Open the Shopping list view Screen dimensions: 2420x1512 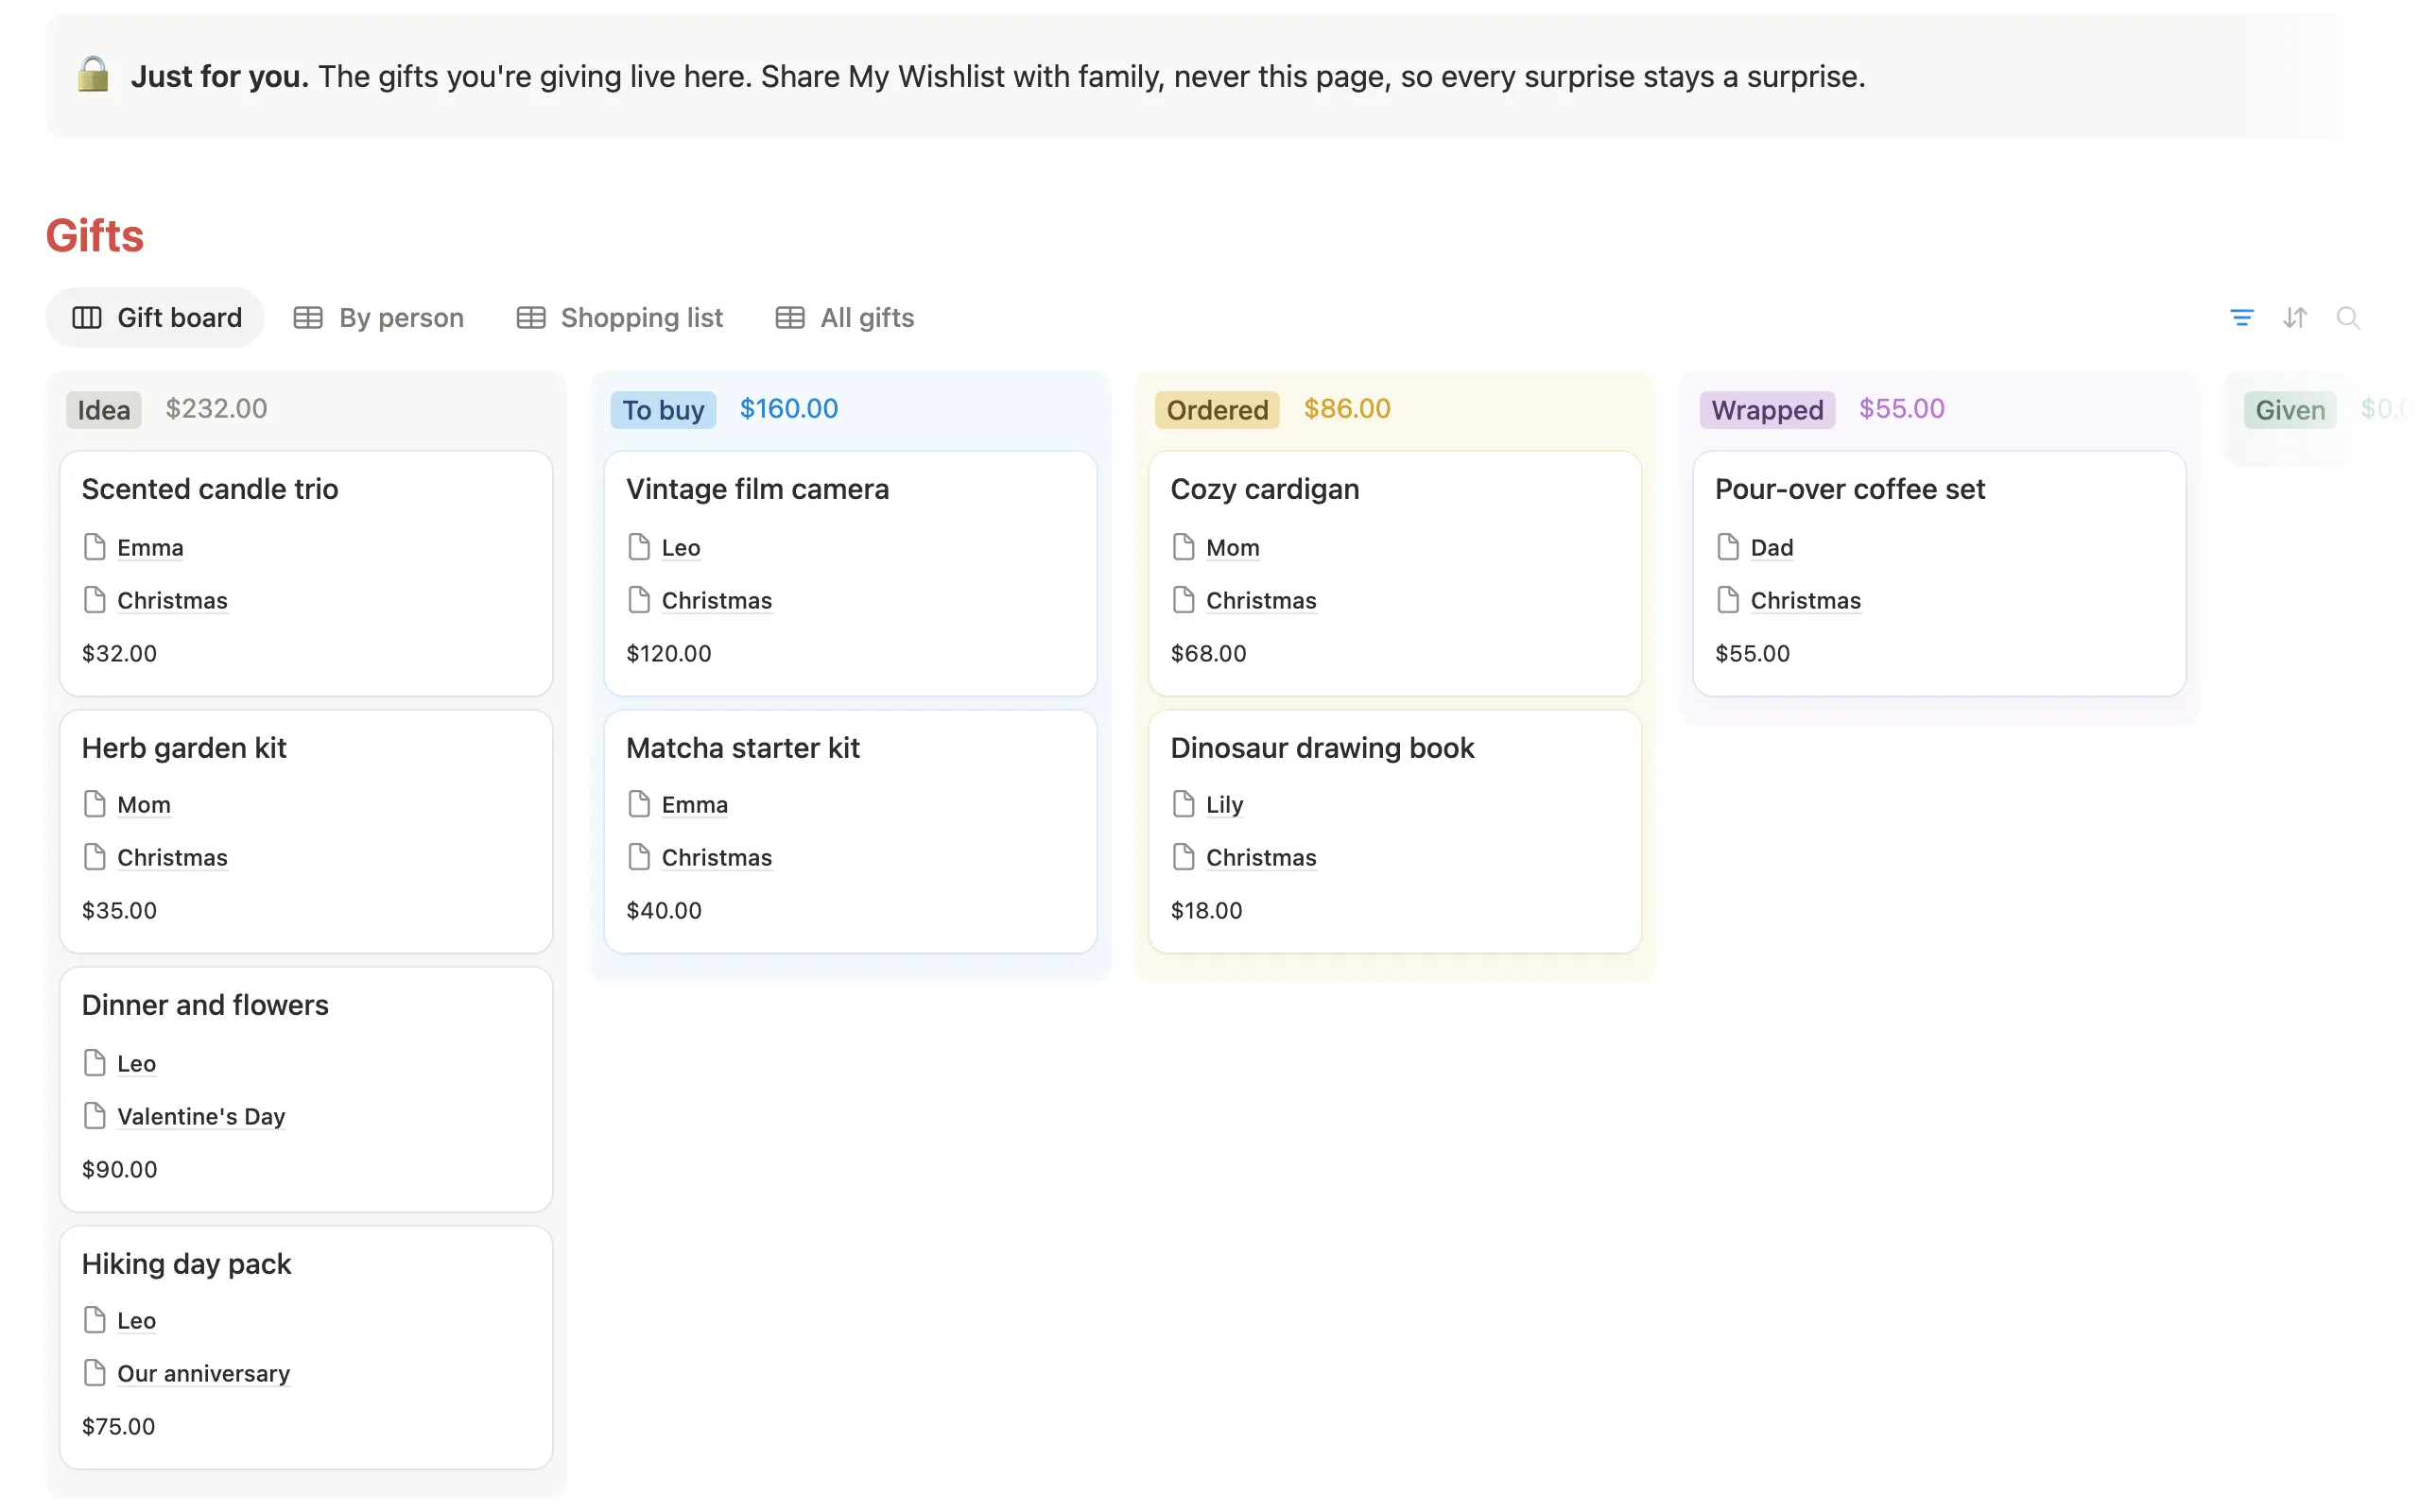coord(620,318)
